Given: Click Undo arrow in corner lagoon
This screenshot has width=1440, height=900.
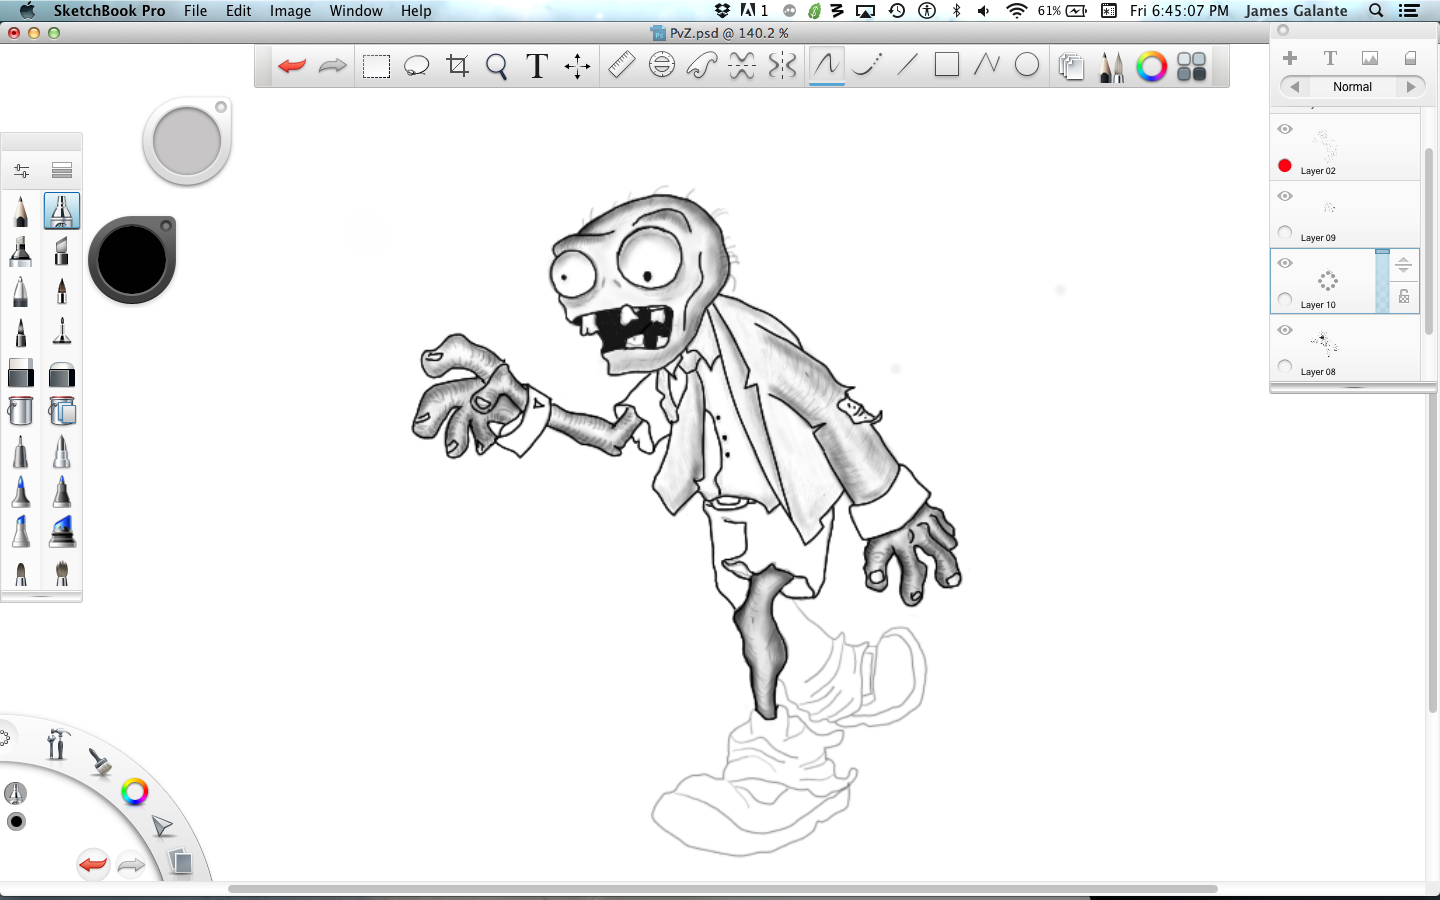Looking at the screenshot, I should (93, 864).
